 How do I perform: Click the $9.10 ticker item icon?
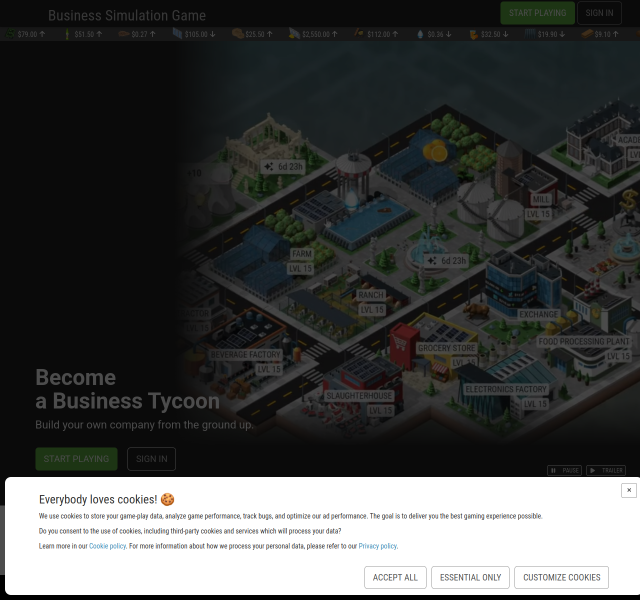pos(587,33)
